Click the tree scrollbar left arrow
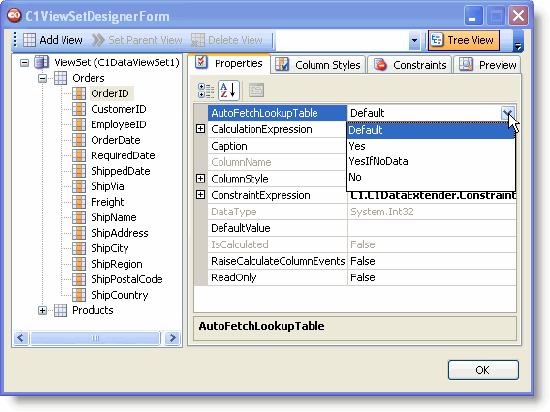The image size is (550, 412). click(x=21, y=338)
